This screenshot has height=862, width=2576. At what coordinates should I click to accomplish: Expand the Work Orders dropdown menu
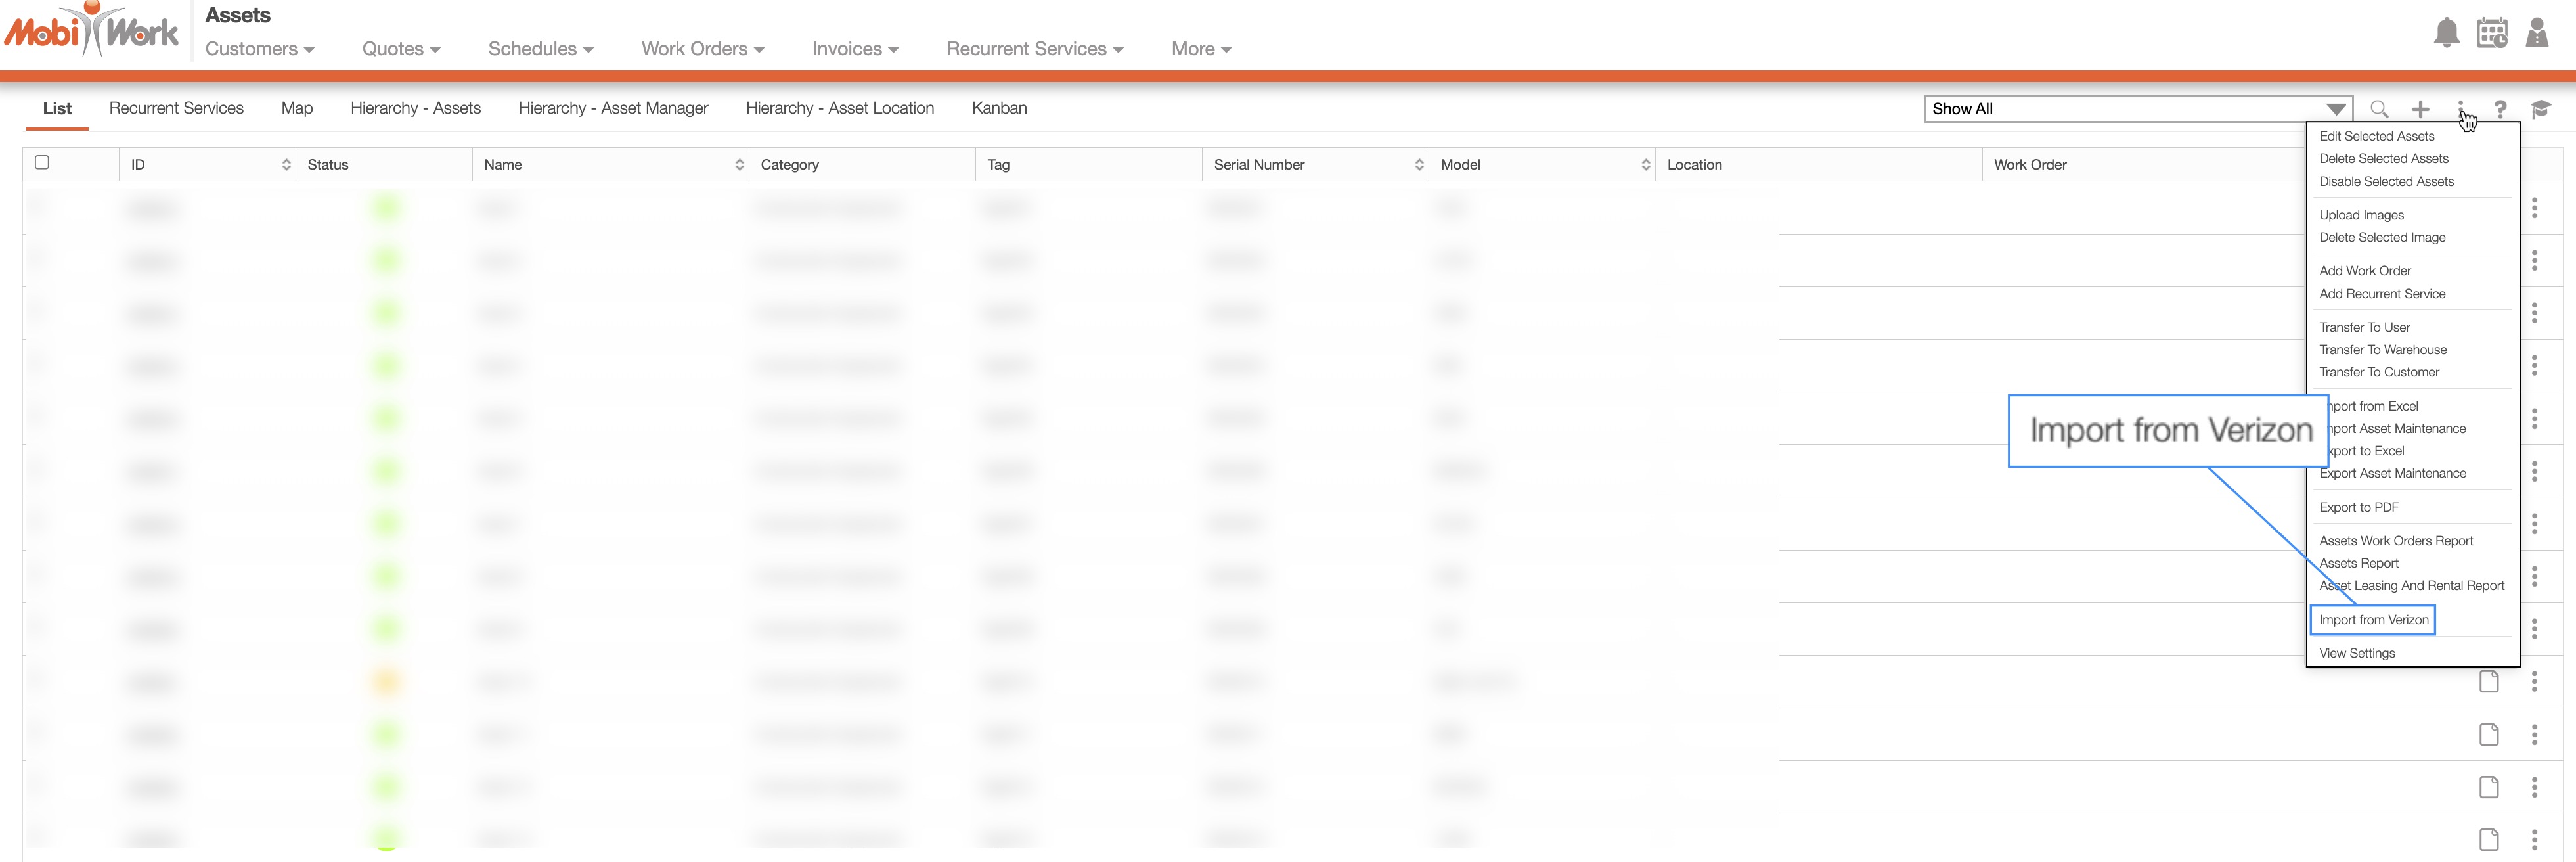(x=702, y=49)
